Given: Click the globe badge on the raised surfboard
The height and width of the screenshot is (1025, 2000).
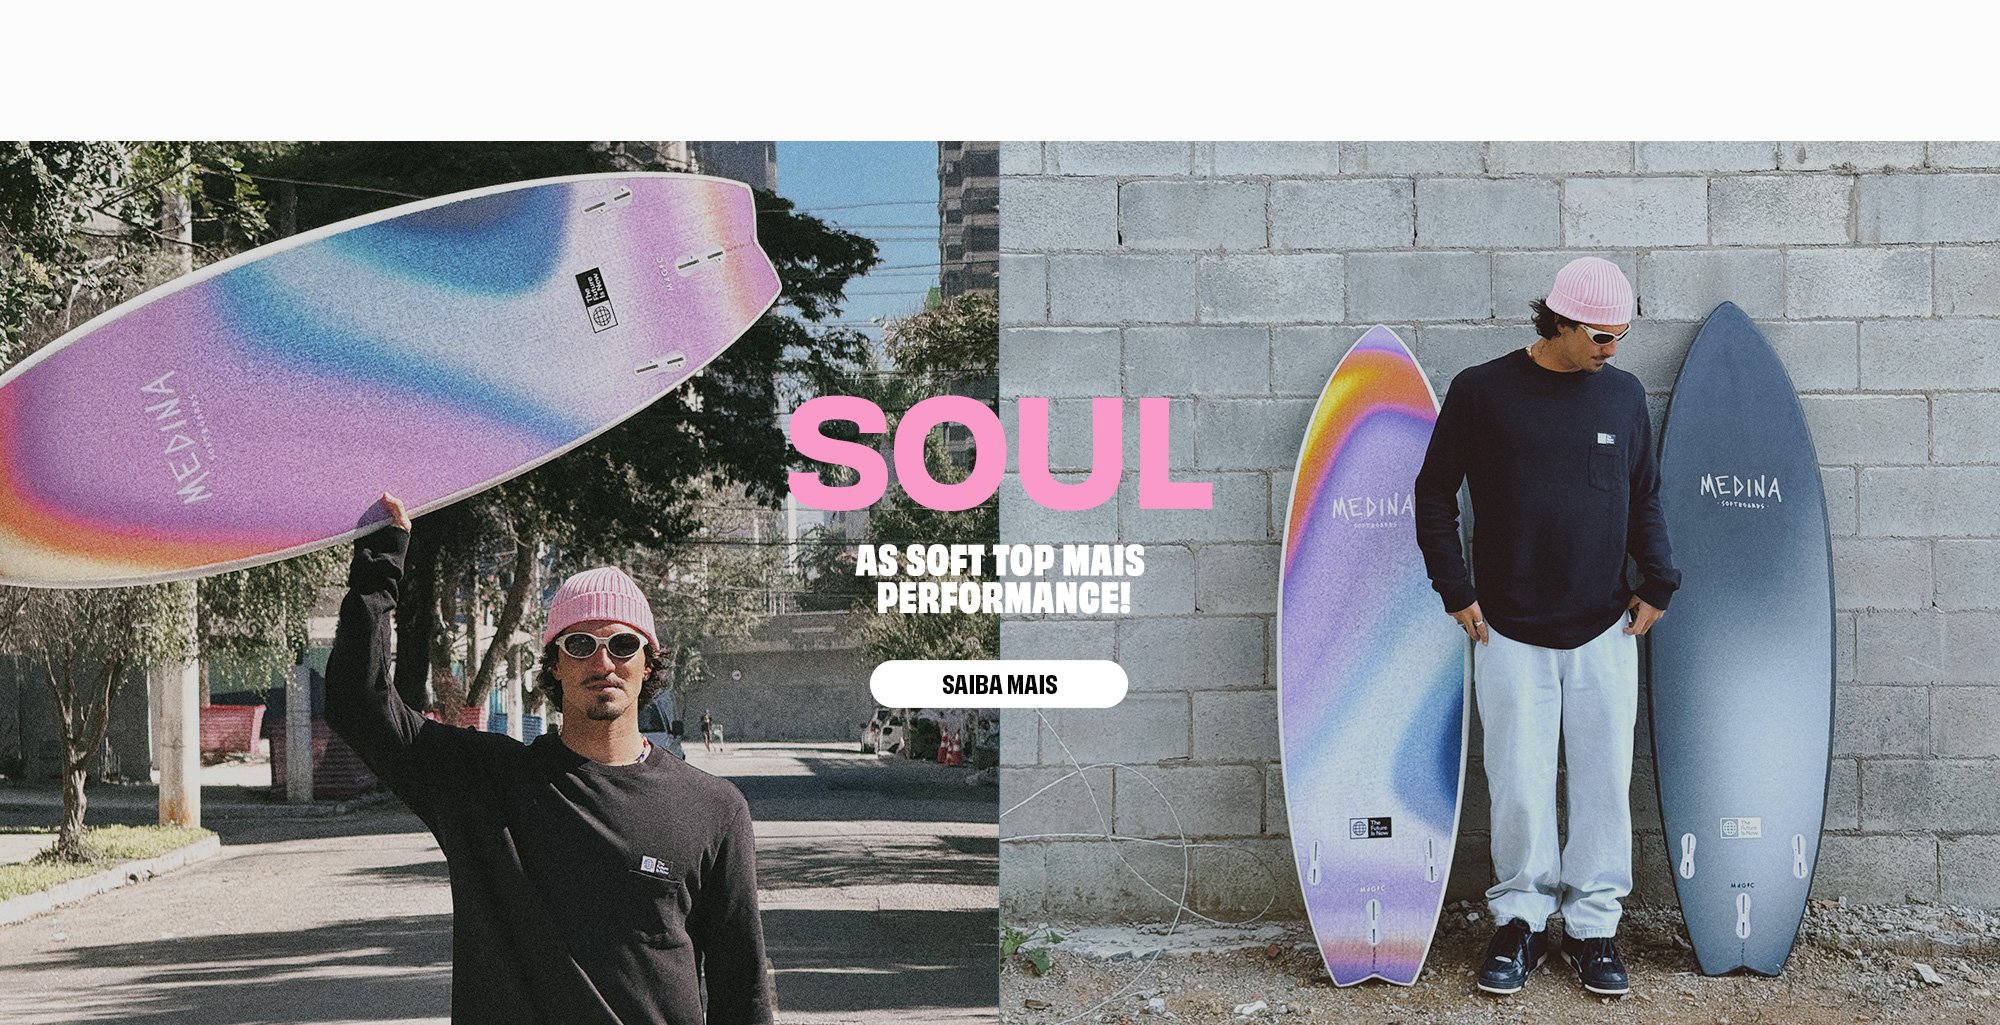Looking at the screenshot, I should [x=596, y=300].
